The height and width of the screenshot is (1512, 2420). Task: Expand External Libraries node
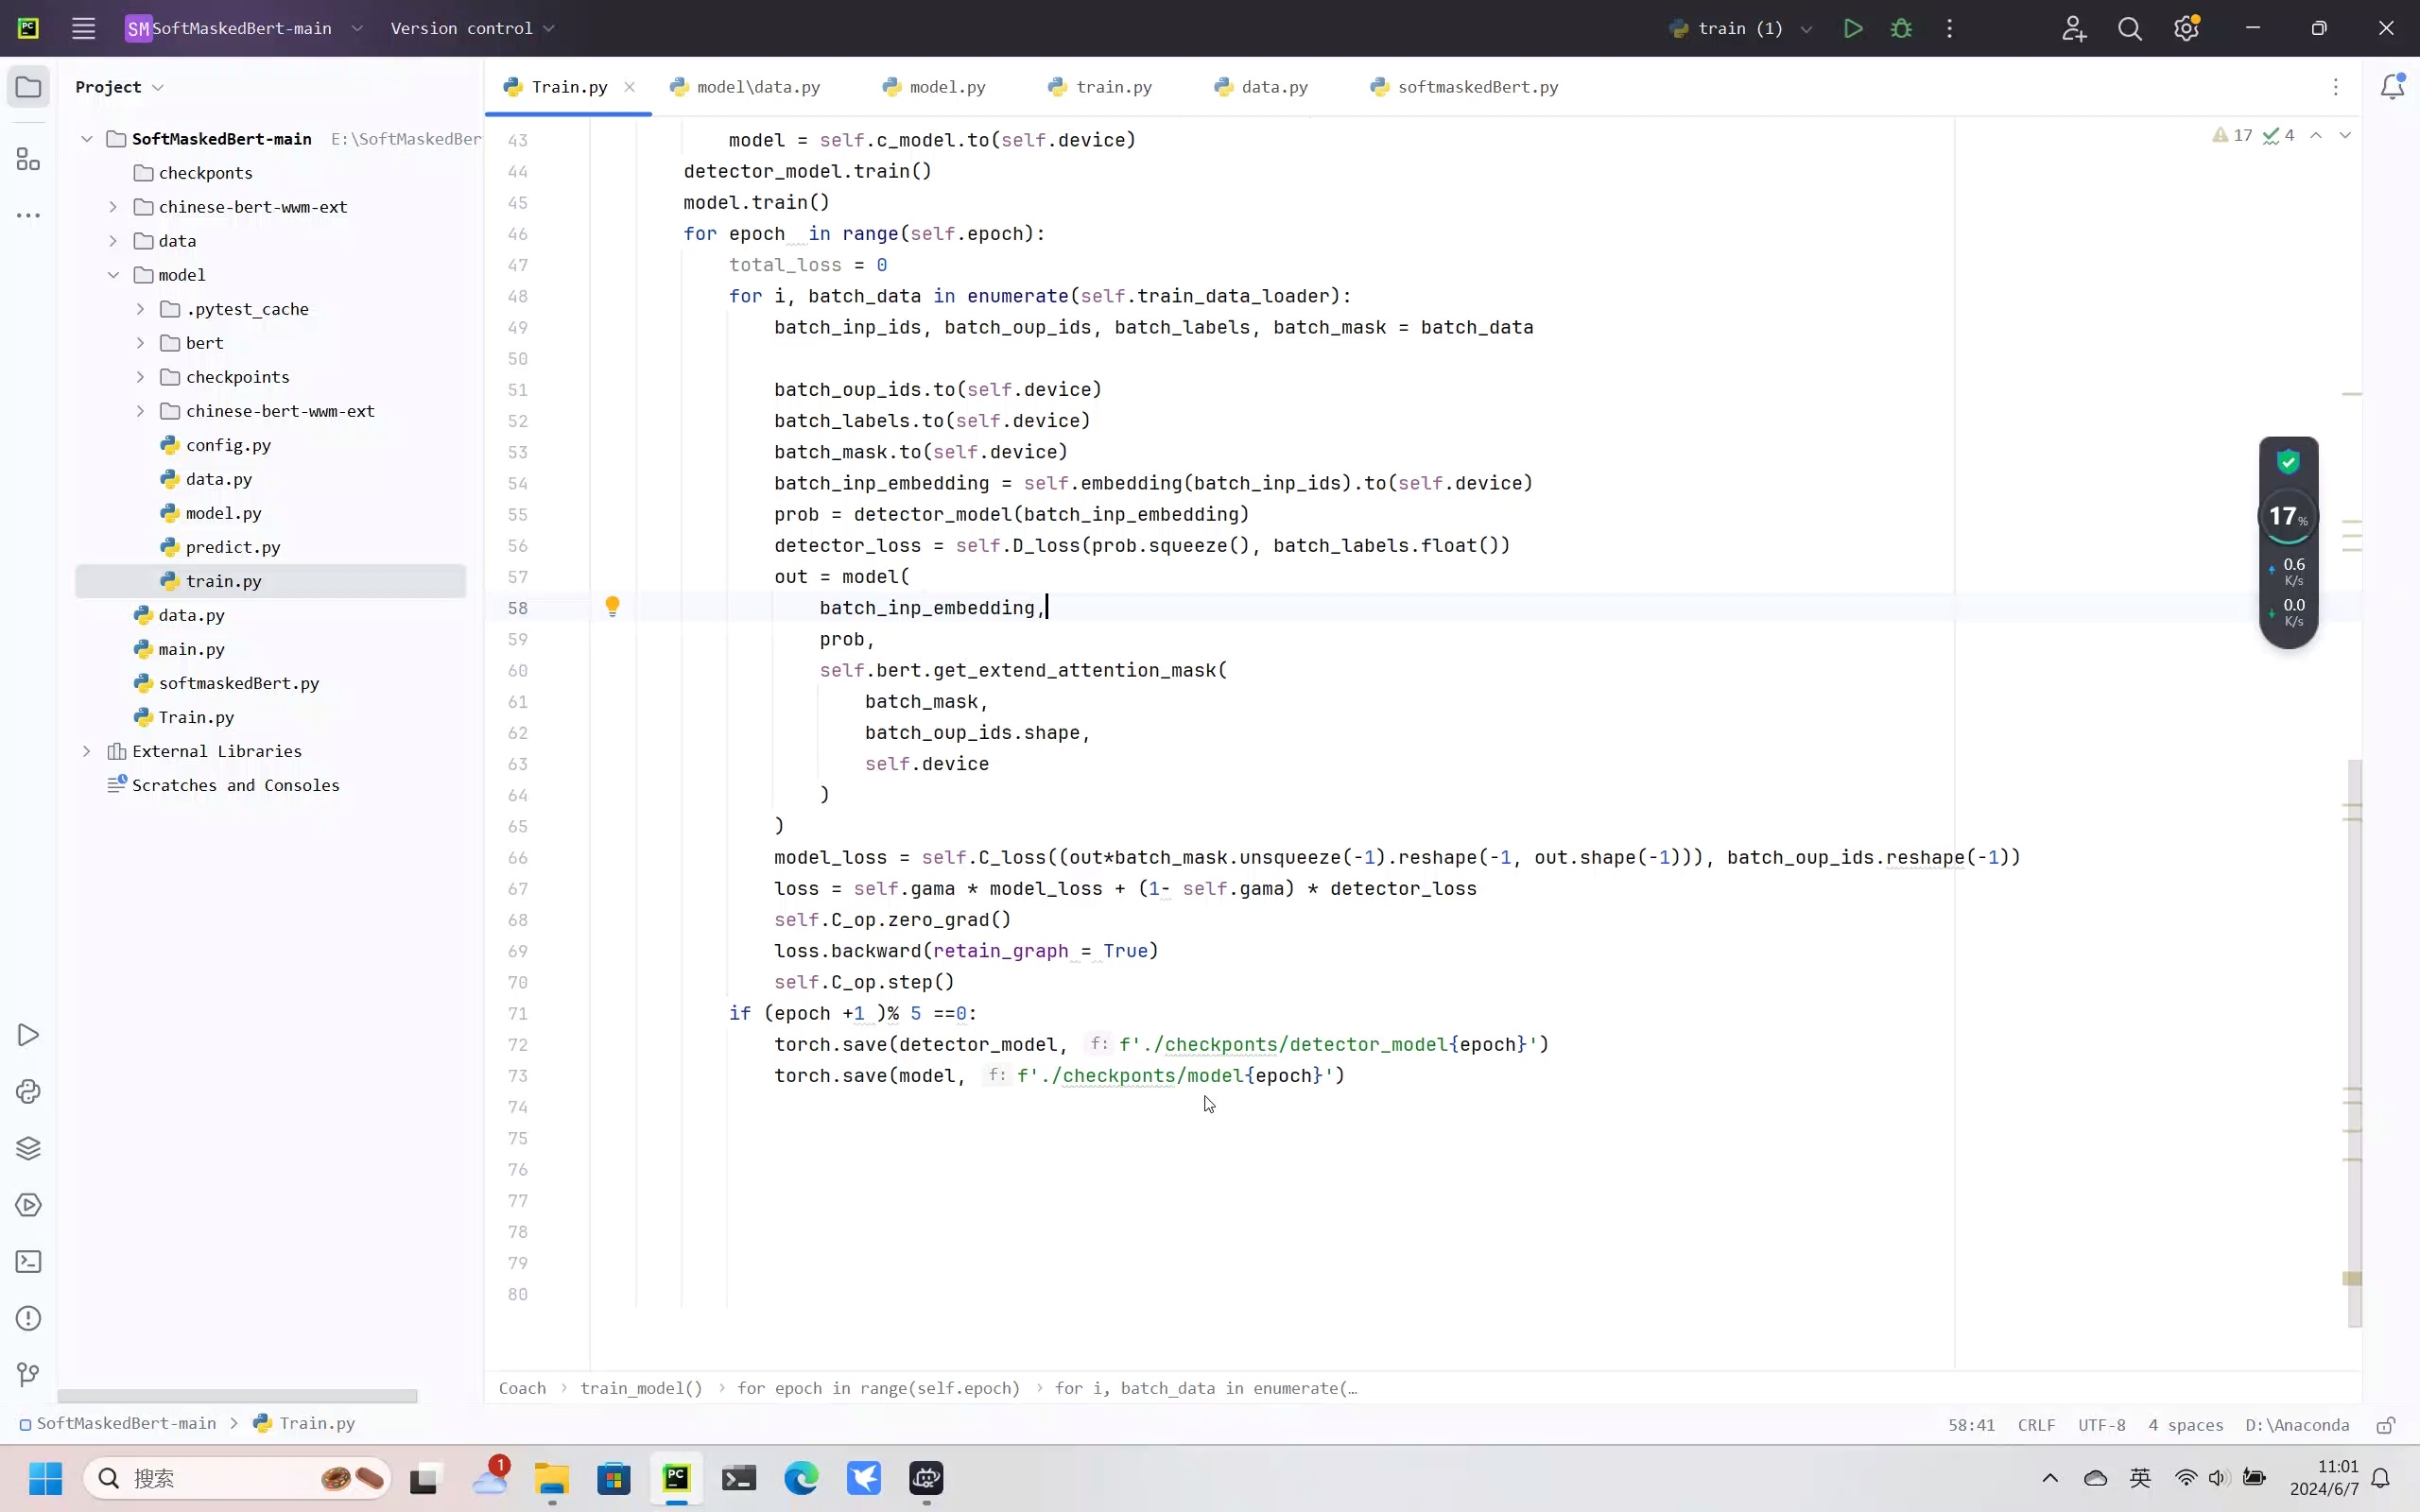click(87, 751)
